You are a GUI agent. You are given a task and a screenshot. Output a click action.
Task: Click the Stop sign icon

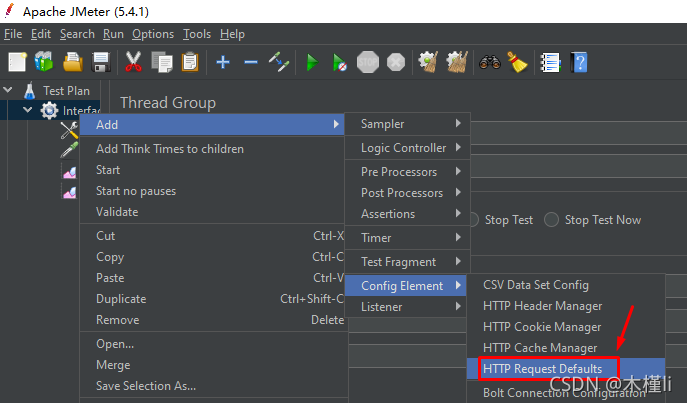(368, 62)
